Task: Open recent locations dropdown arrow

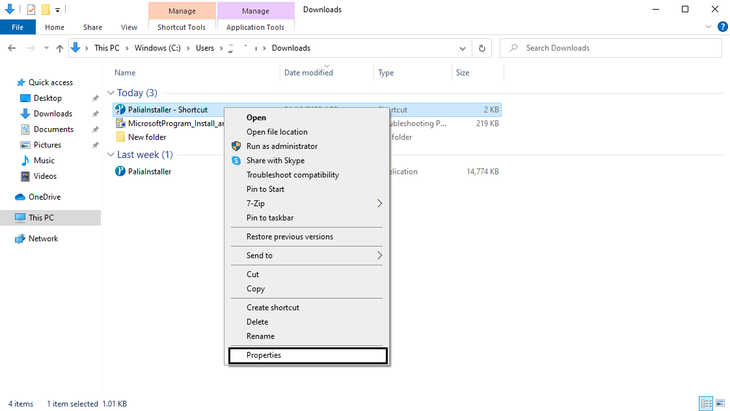Action: tap(46, 48)
